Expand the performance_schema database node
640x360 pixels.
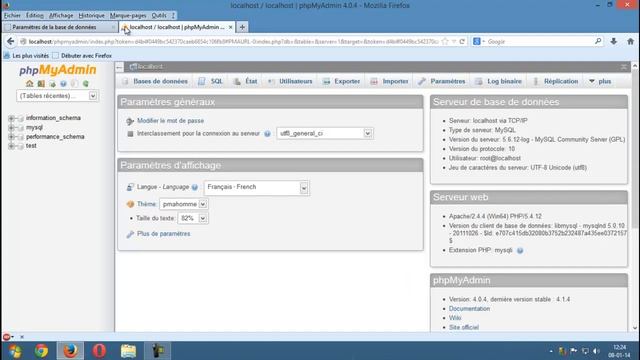click(11, 137)
